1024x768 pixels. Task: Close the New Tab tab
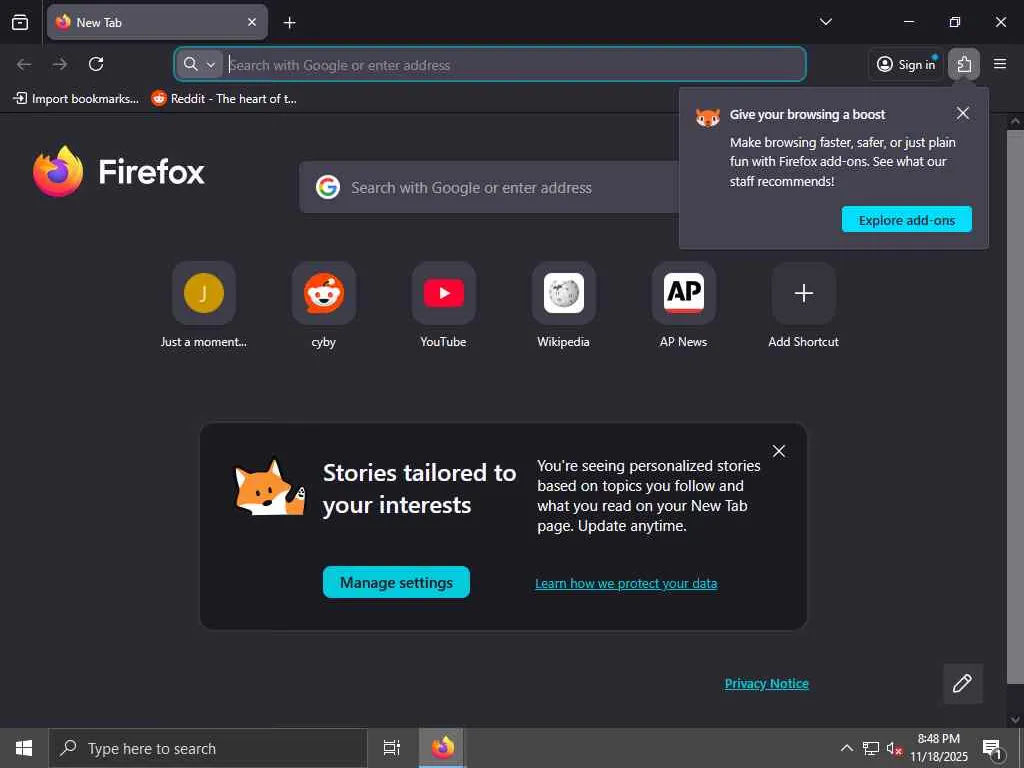(252, 22)
